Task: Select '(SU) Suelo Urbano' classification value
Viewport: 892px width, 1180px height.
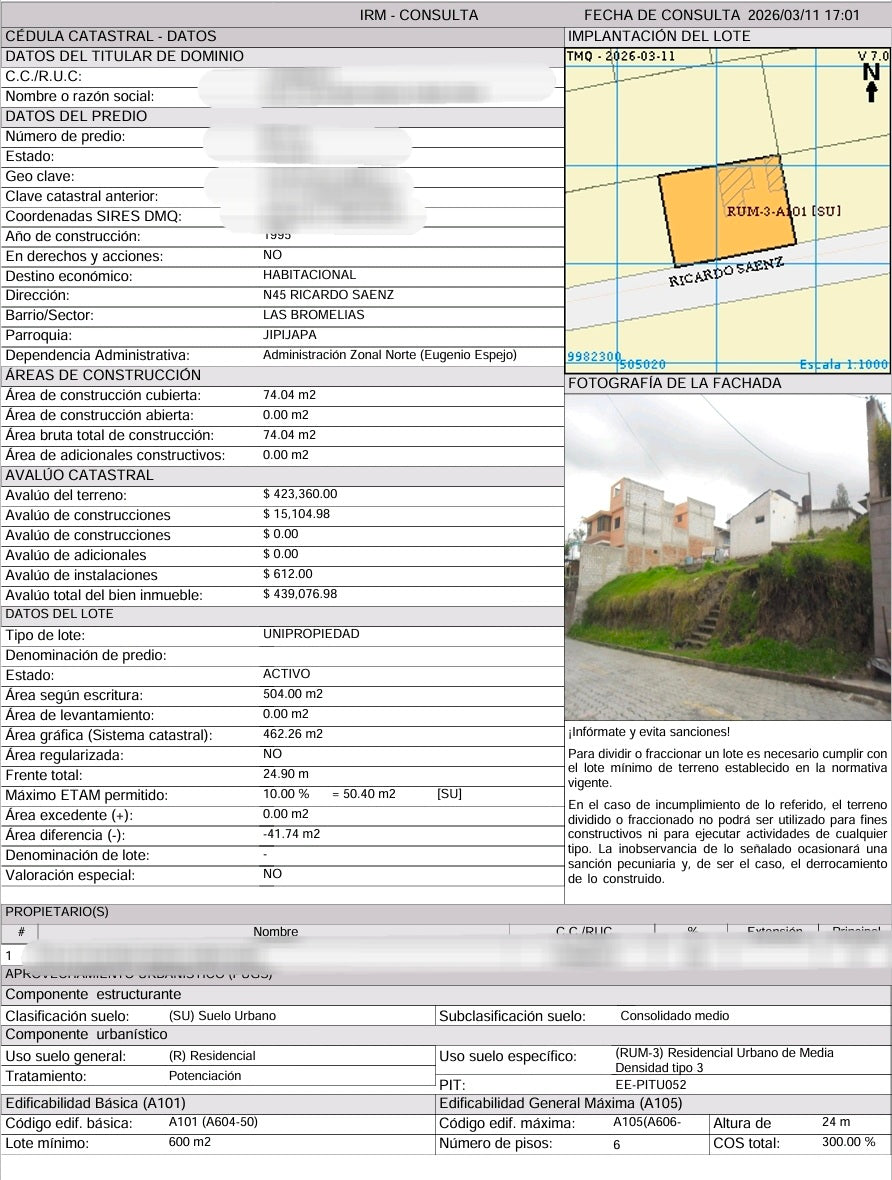Action: [222, 1016]
